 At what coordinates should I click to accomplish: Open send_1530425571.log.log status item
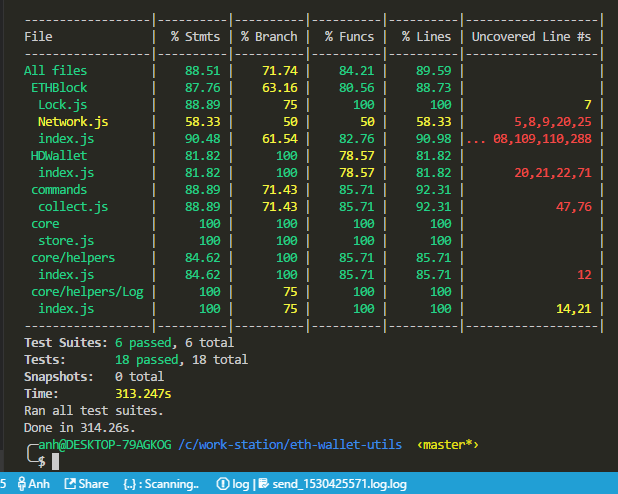pyautogui.click(x=333, y=484)
